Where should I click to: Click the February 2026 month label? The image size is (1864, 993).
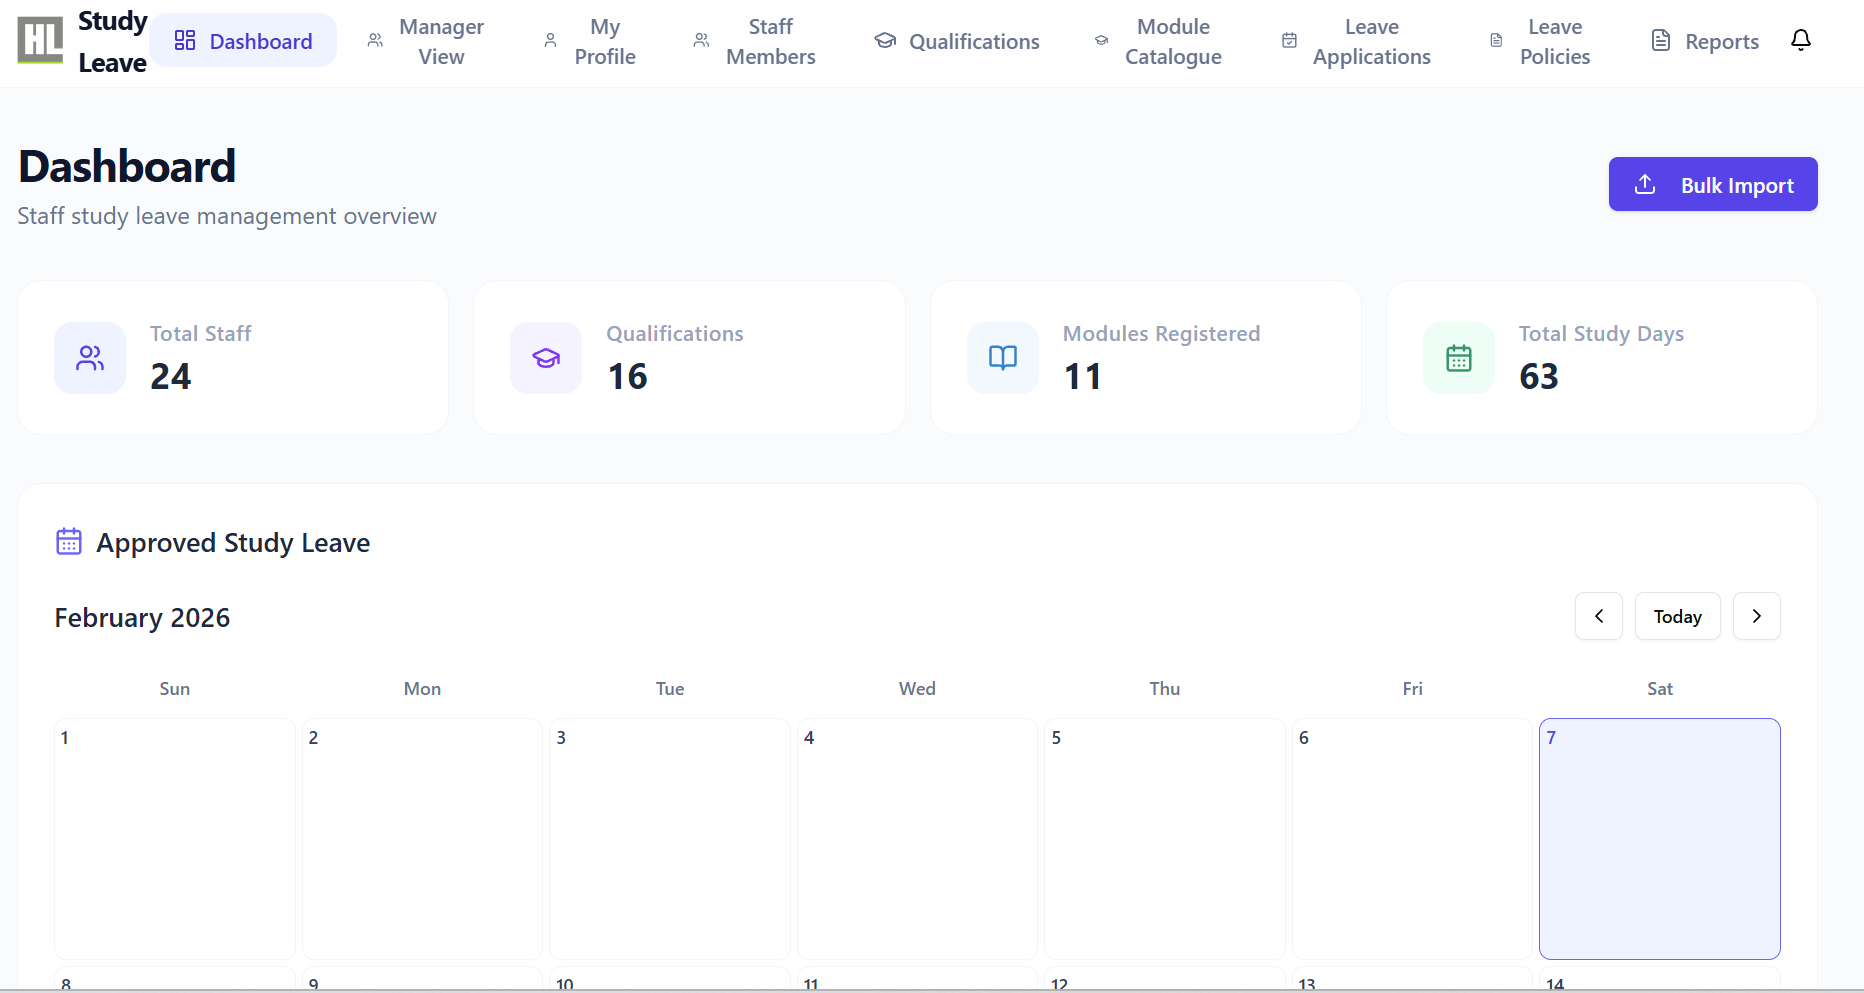point(142,618)
